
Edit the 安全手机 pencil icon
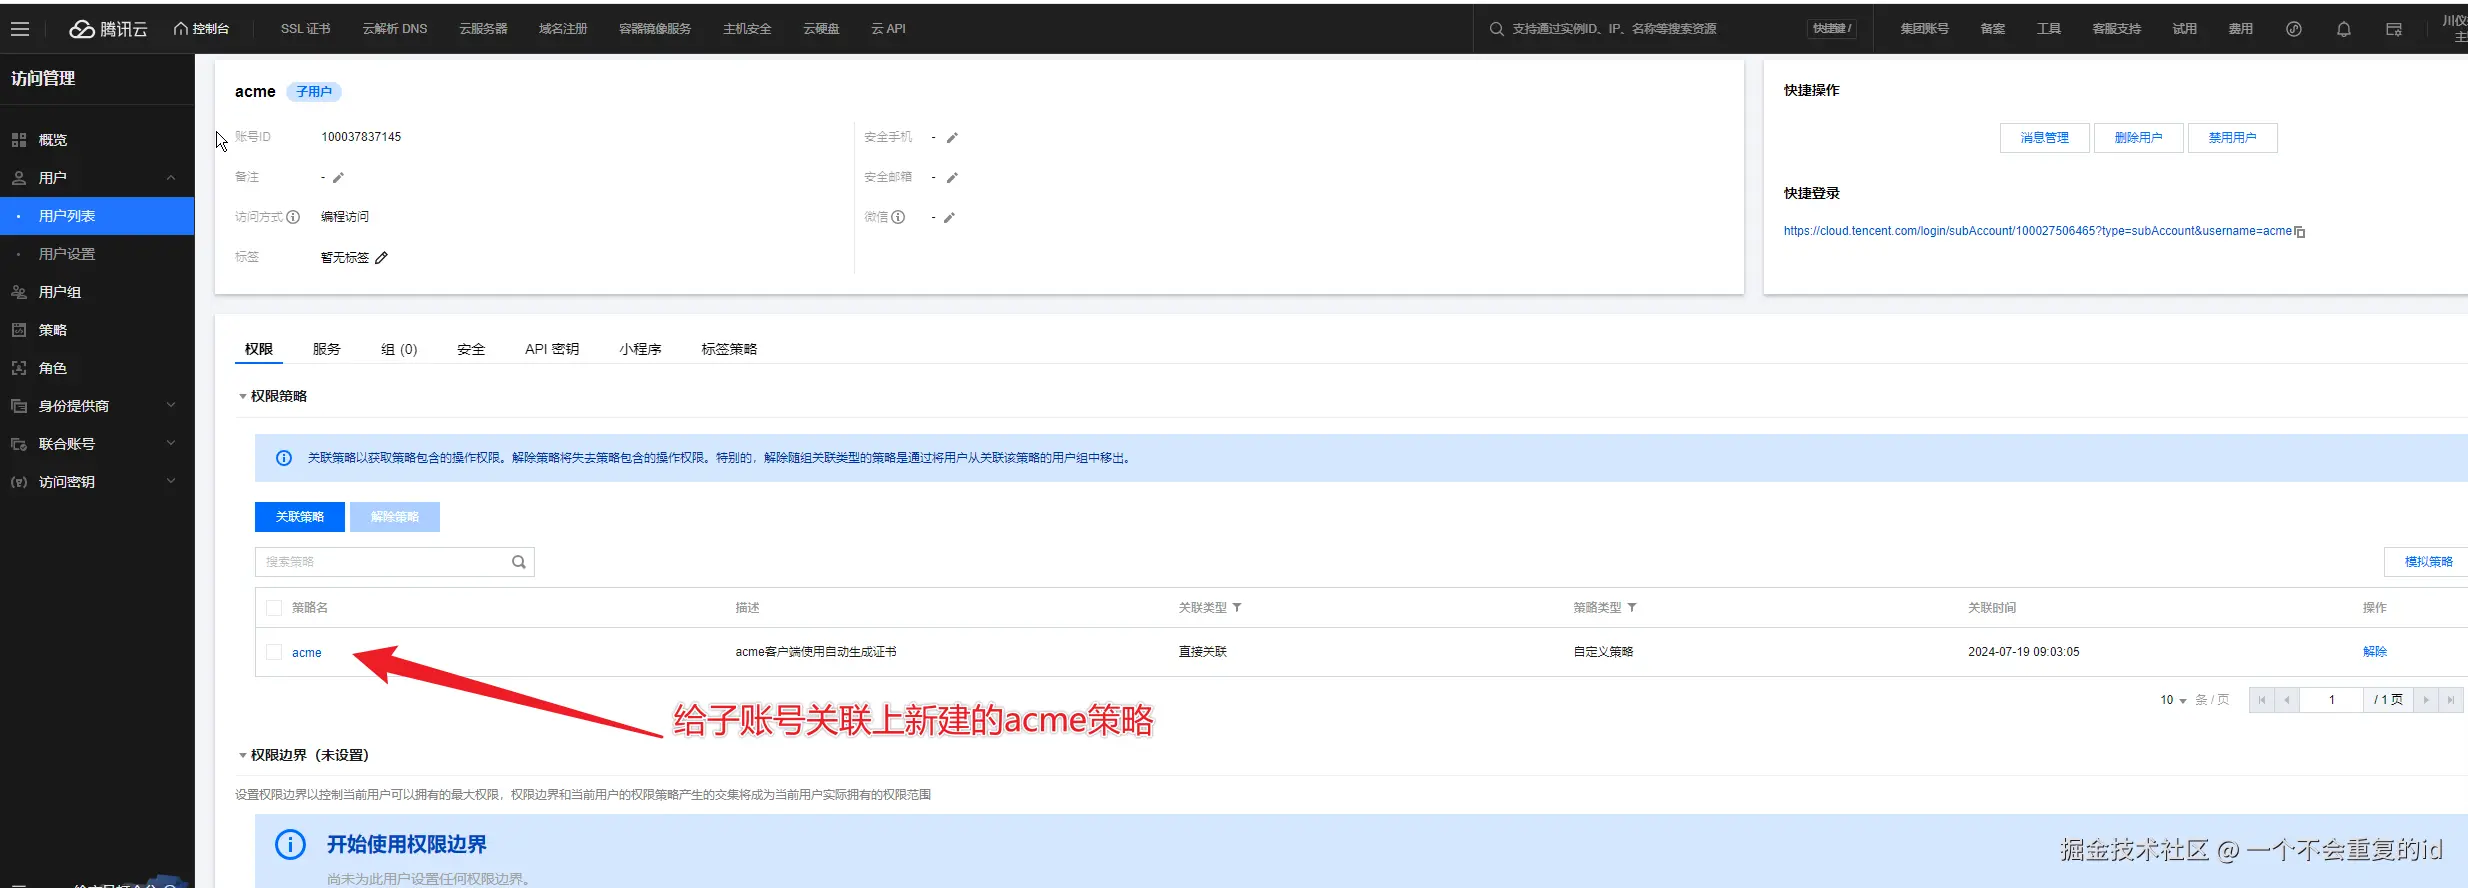tap(952, 138)
